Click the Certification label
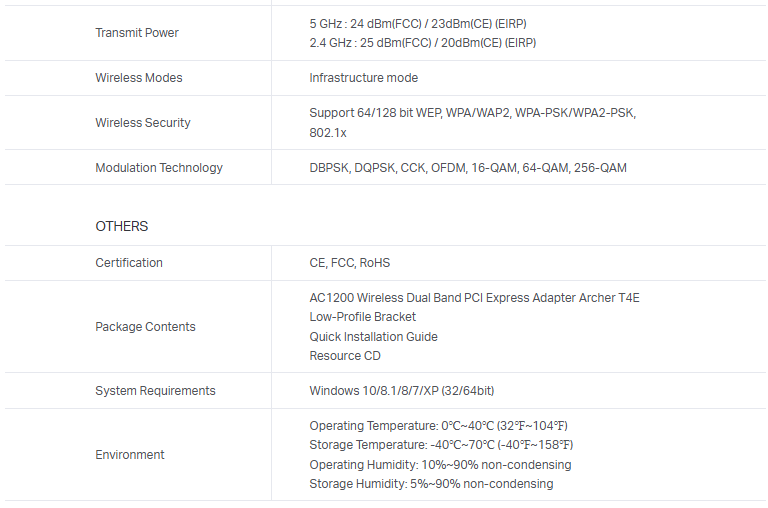 click(129, 263)
